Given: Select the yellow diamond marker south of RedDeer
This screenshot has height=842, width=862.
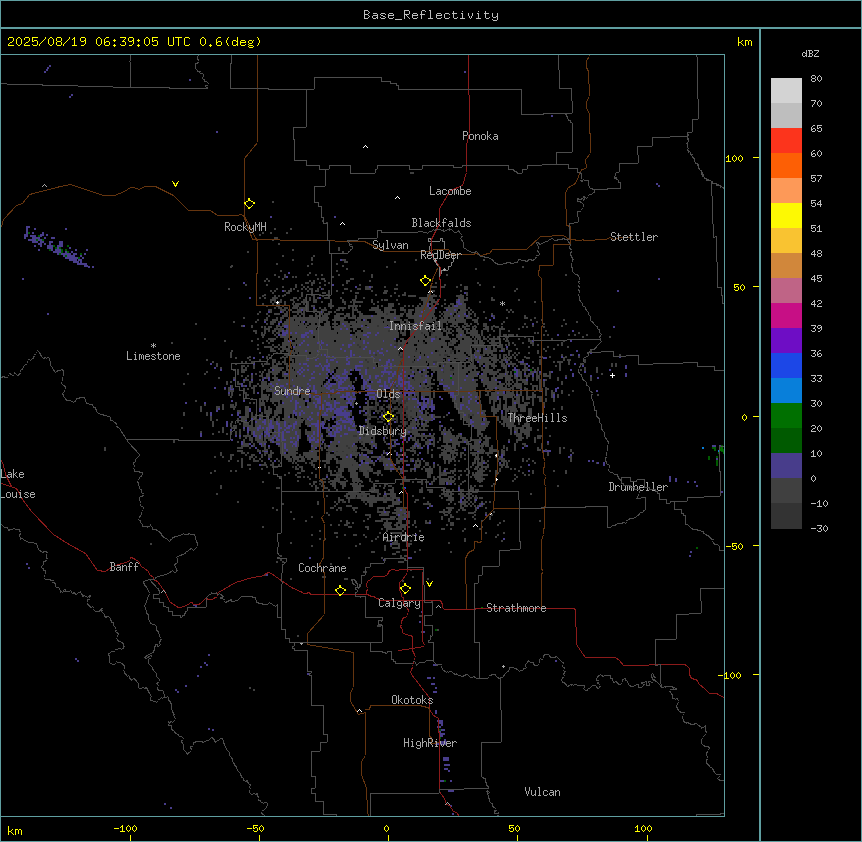Looking at the screenshot, I should click(x=426, y=281).
